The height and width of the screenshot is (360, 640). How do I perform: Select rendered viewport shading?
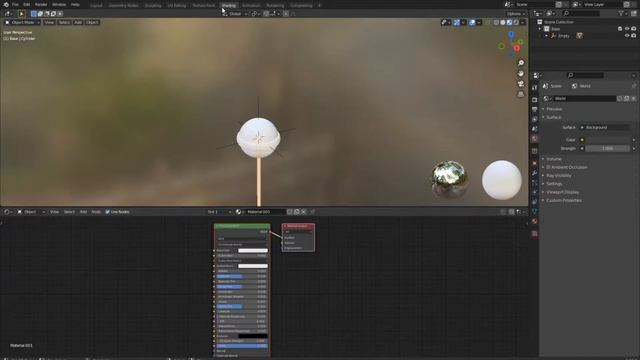tap(516, 22)
